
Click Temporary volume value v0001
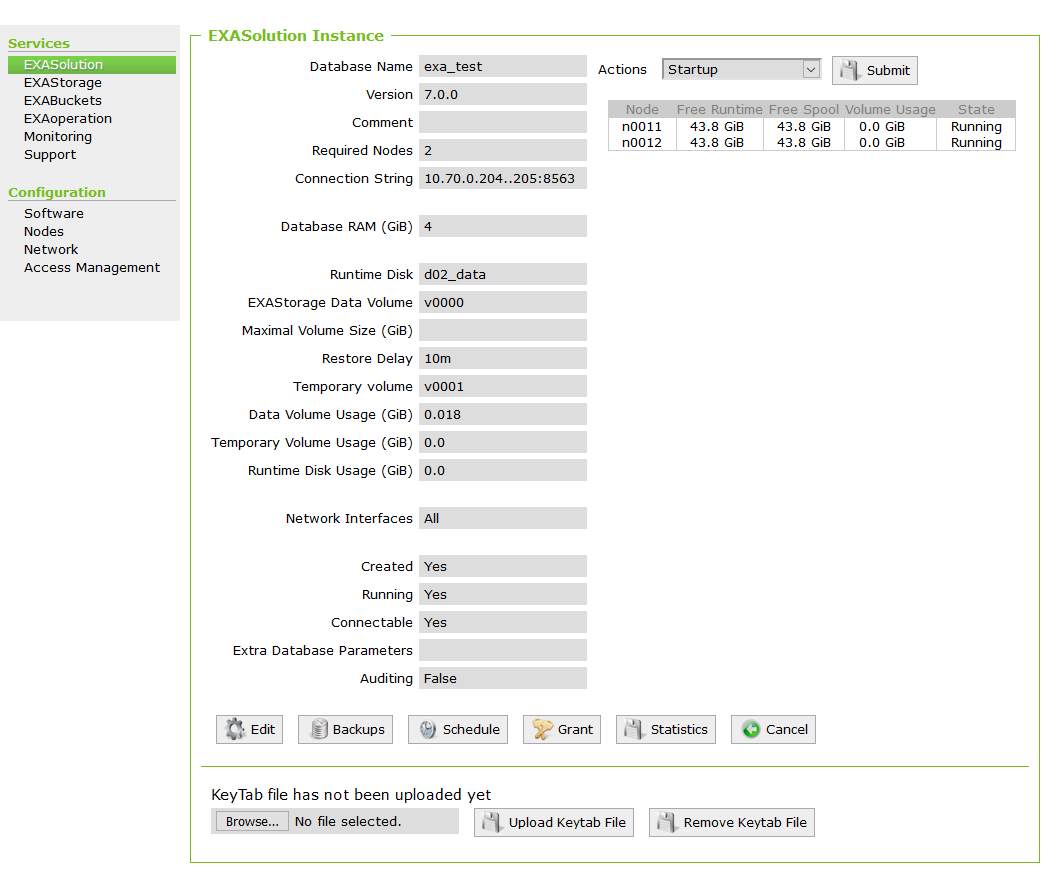click(x=503, y=386)
